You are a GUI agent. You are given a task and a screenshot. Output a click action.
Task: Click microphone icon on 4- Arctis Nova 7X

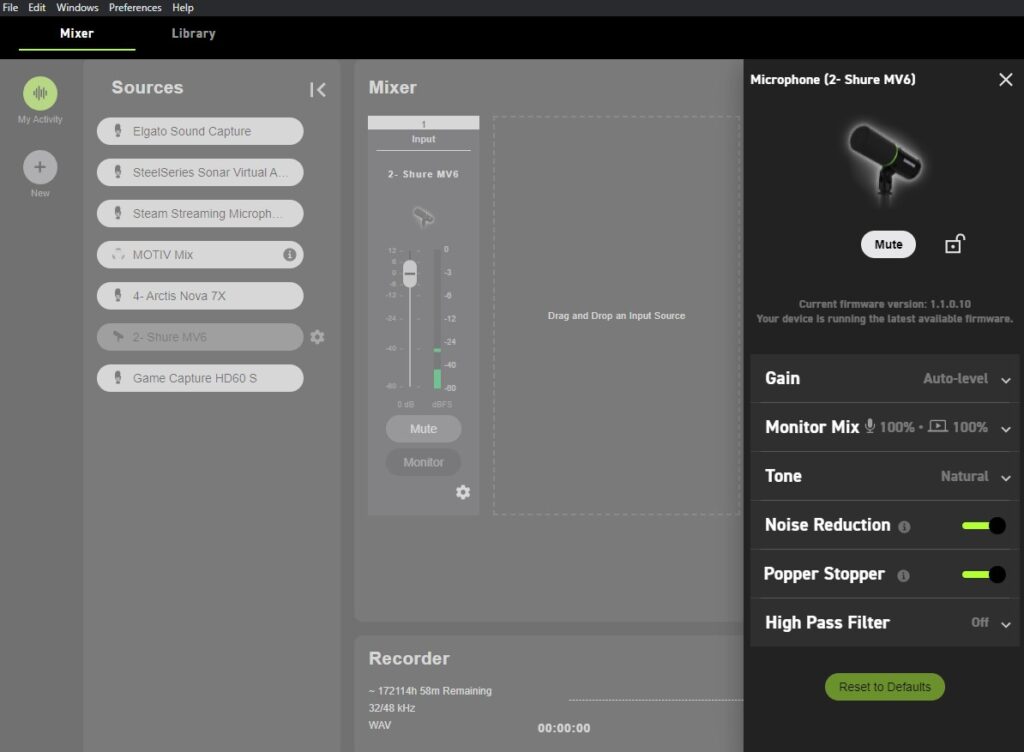click(118, 295)
